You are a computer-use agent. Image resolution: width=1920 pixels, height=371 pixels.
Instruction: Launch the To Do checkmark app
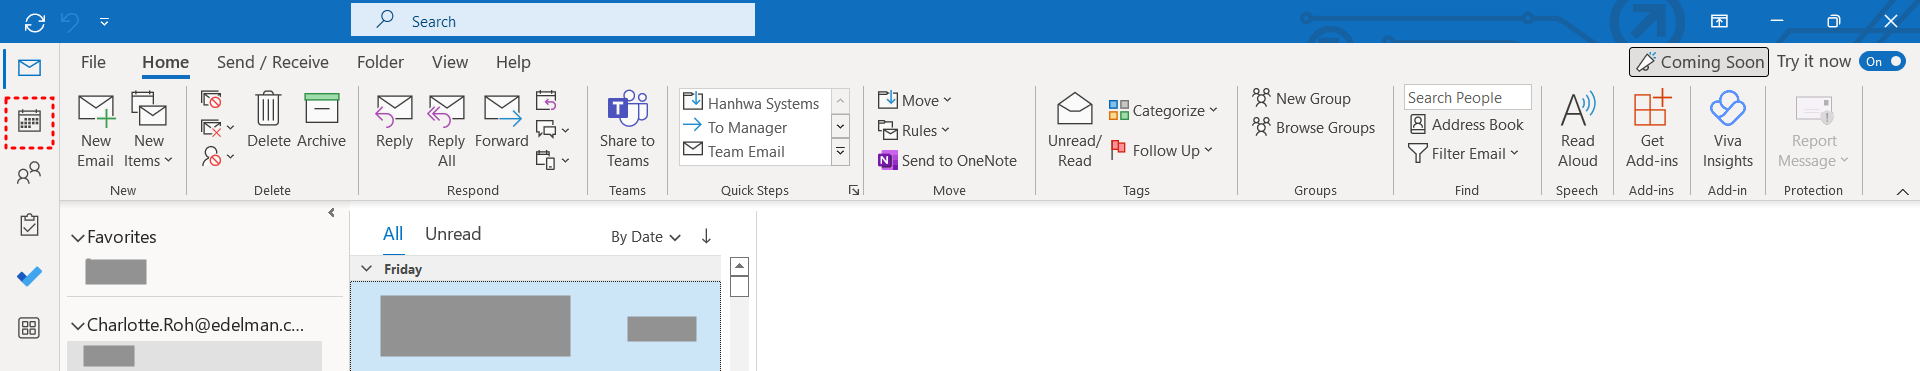(29, 277)
